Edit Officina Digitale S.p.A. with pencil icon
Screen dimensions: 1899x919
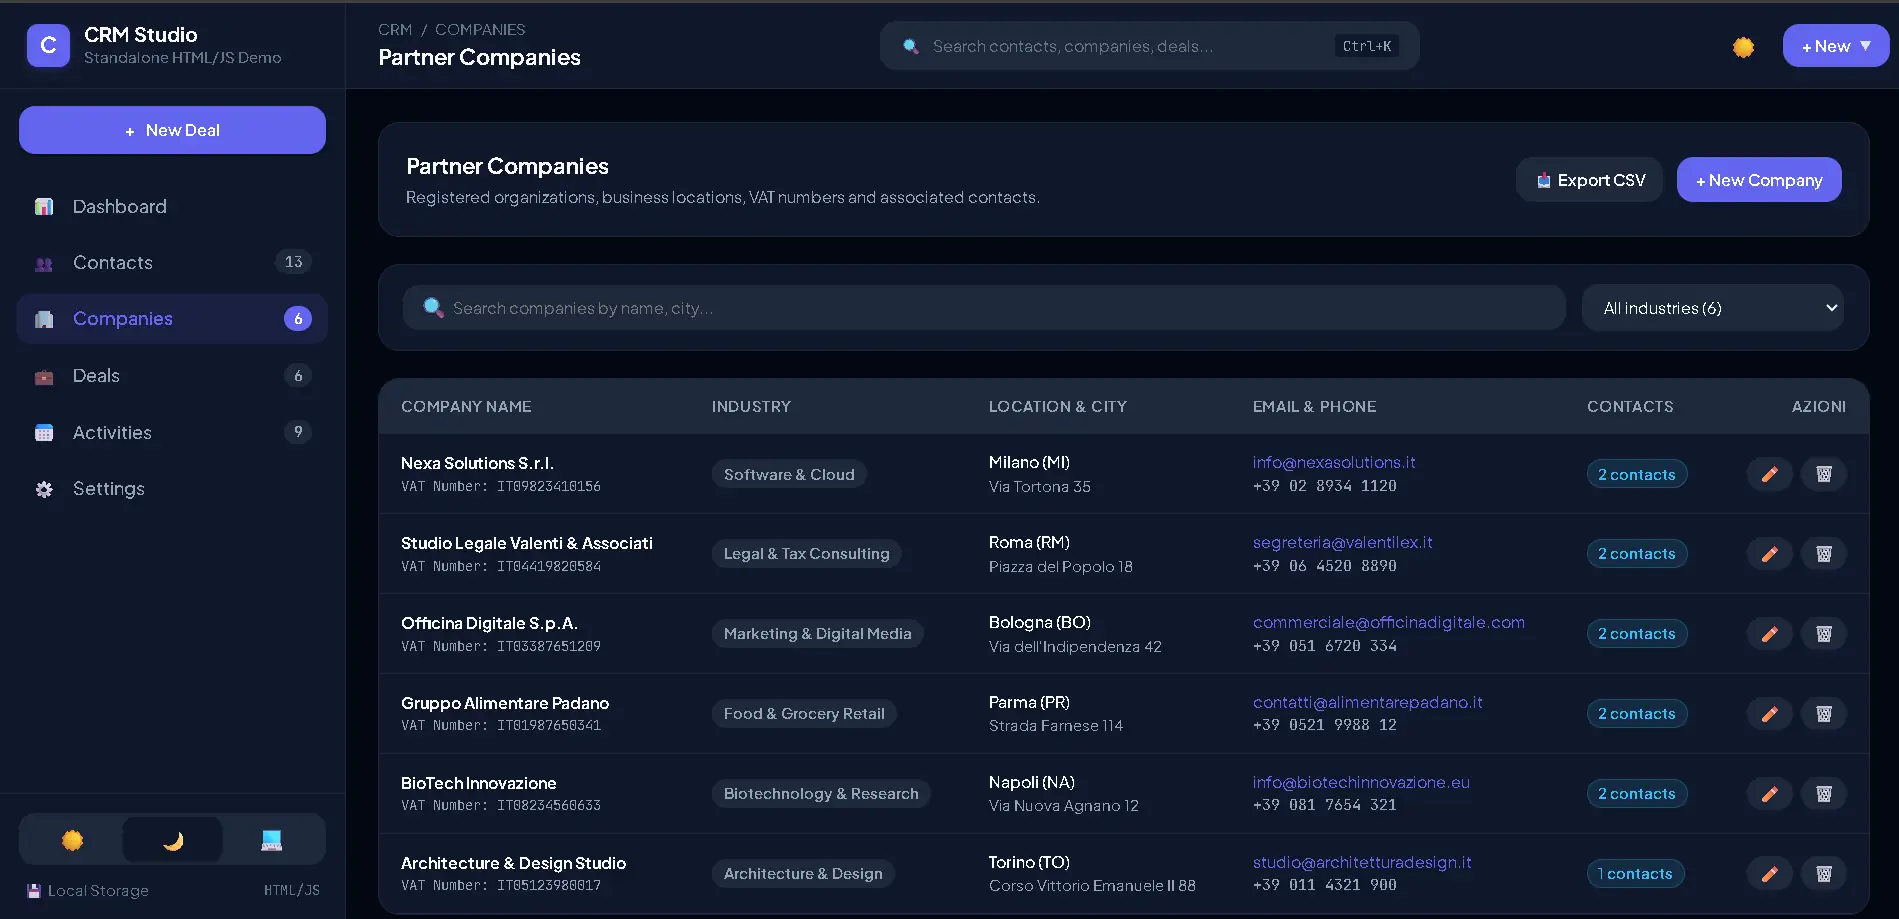[1769, 634]
